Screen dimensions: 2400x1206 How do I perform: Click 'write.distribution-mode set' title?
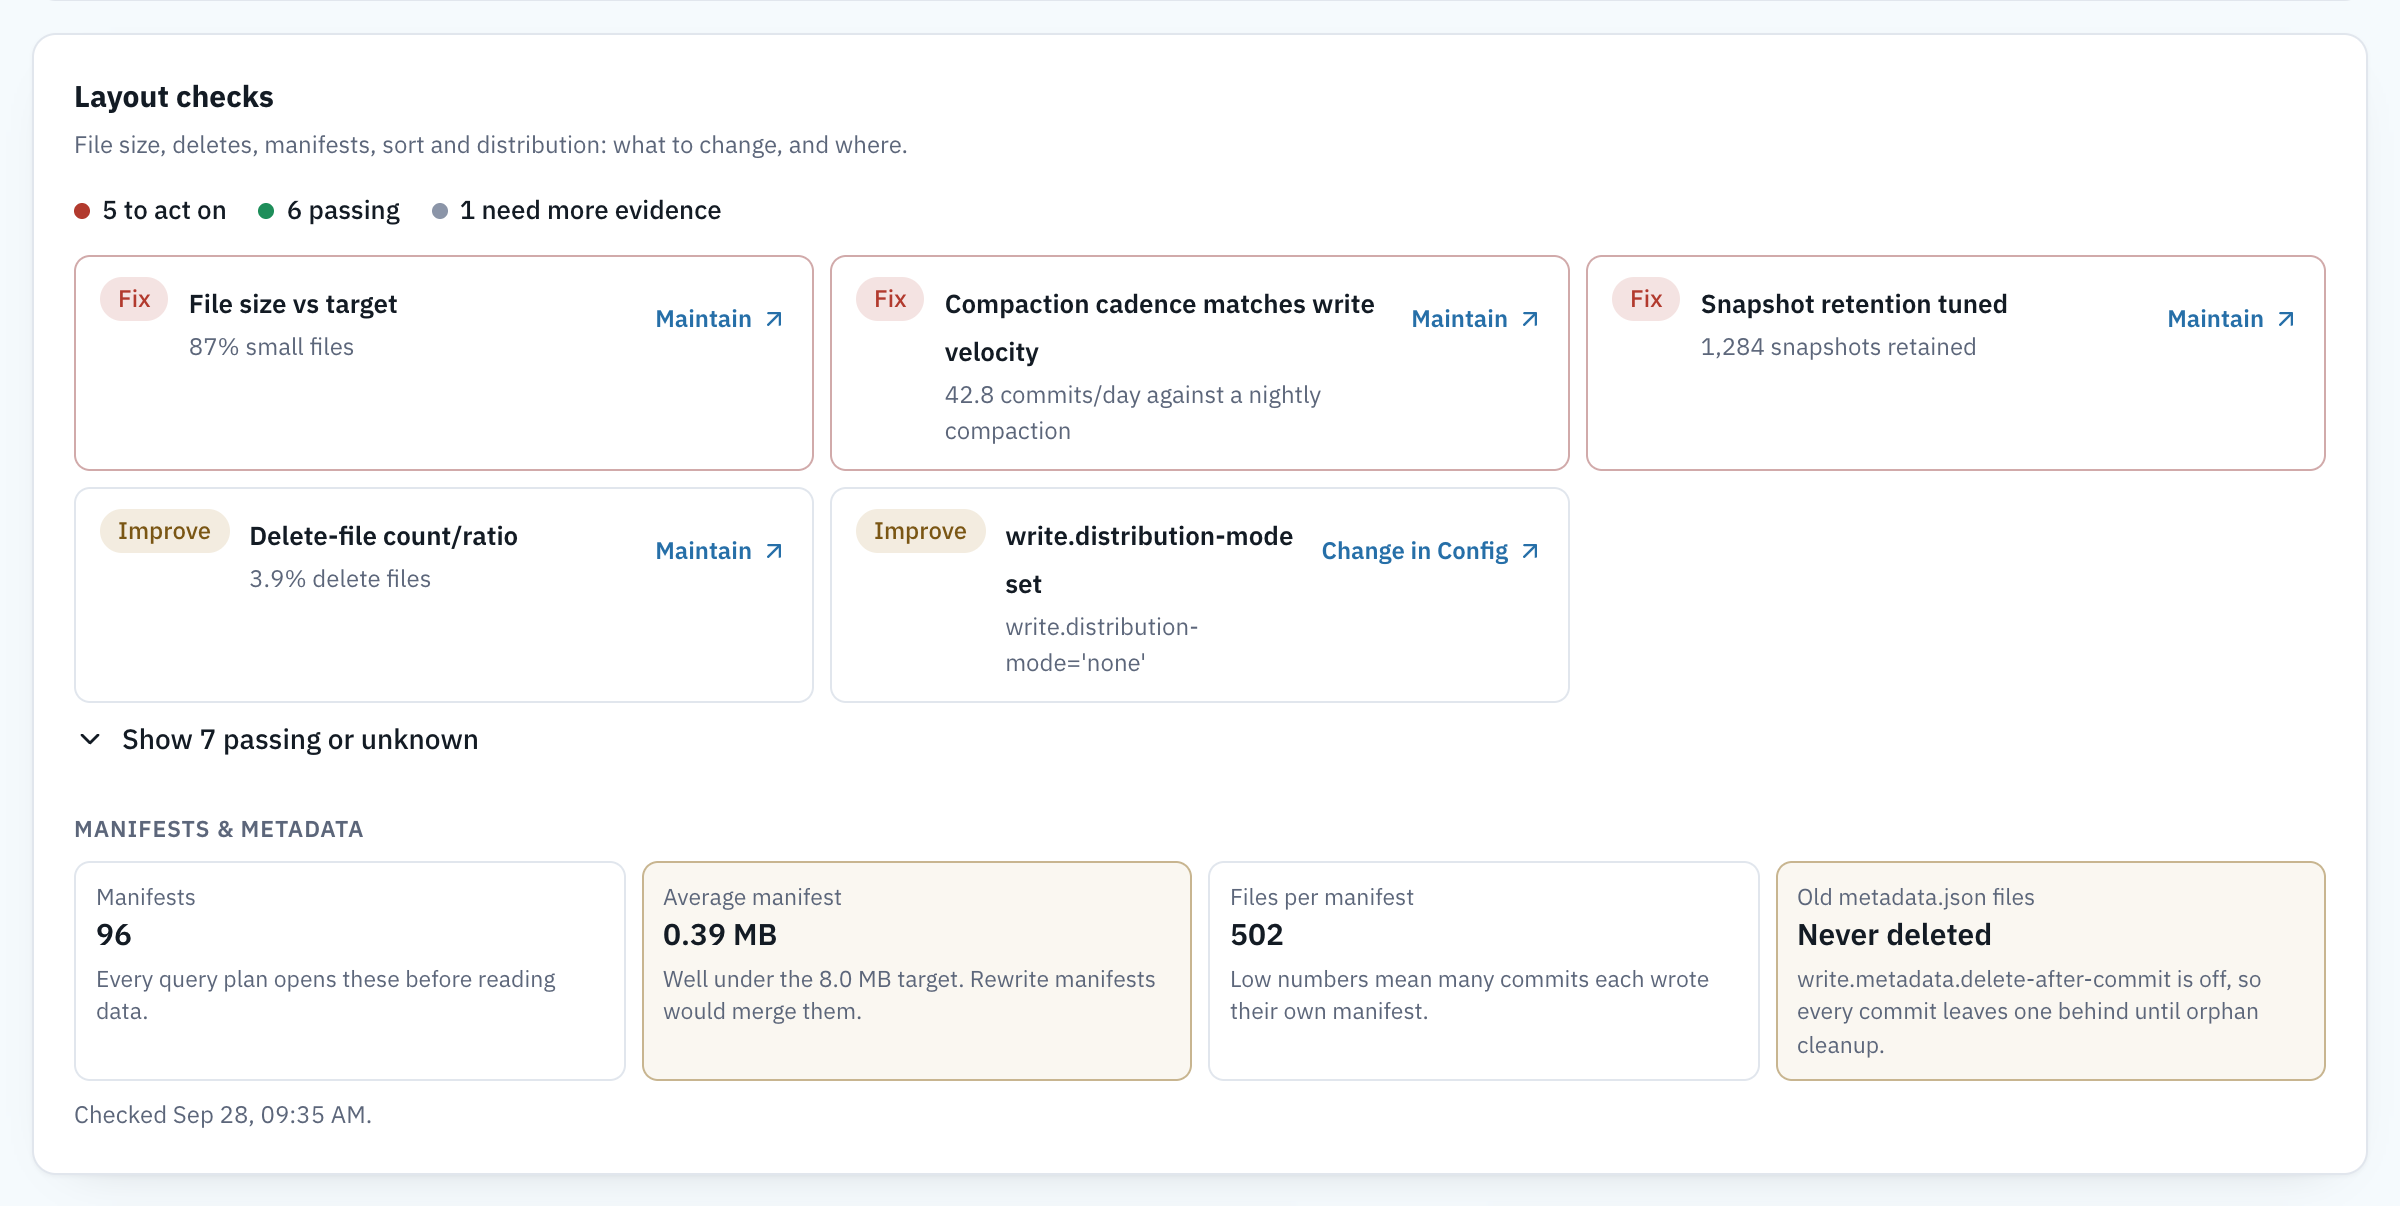[1149, 560]
